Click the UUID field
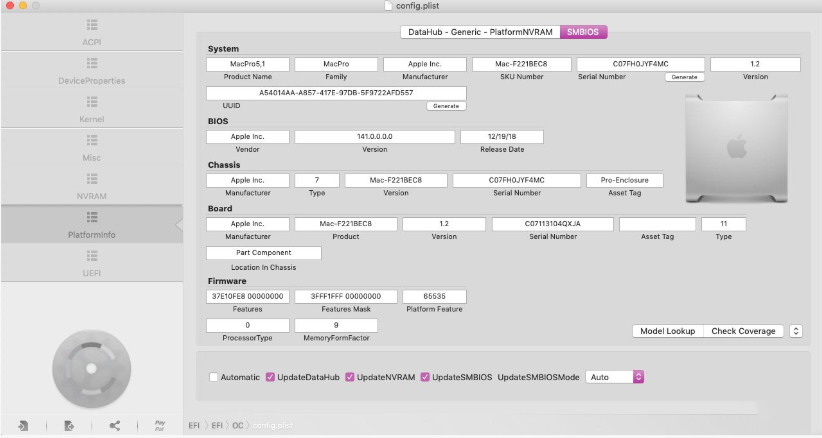Viewport: 822px width, 438px height. (x=336, y=93)
